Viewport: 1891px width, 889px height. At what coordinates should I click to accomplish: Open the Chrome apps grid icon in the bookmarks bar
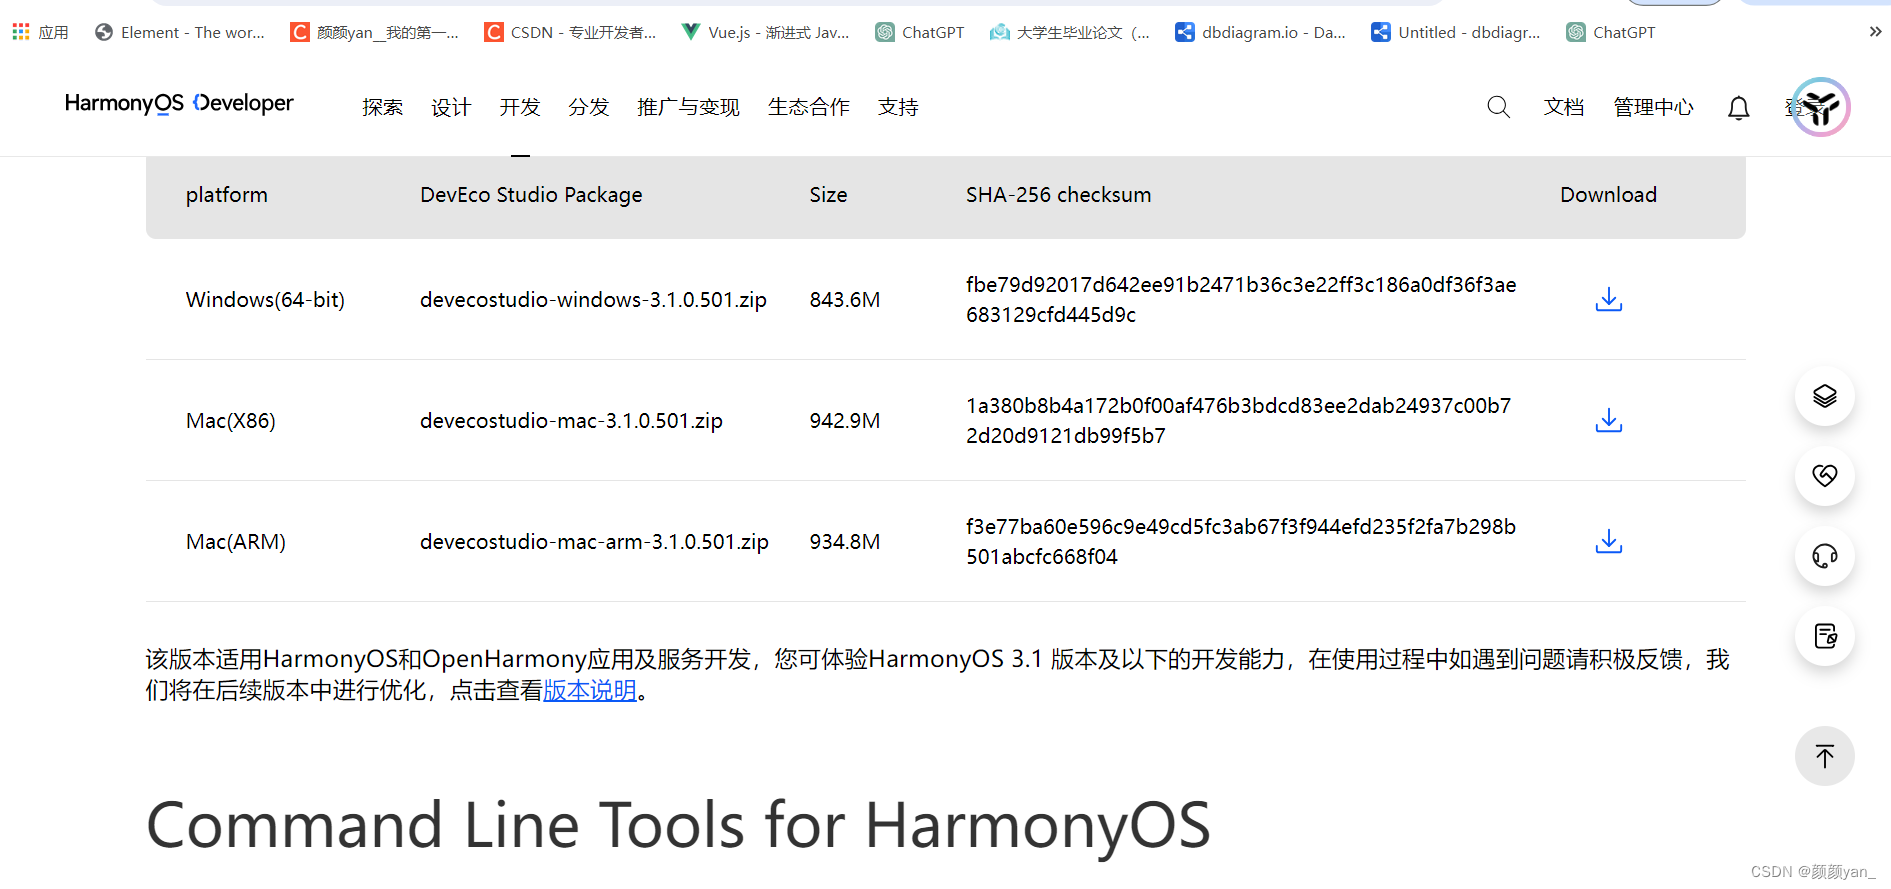click(x=21, y=32)
